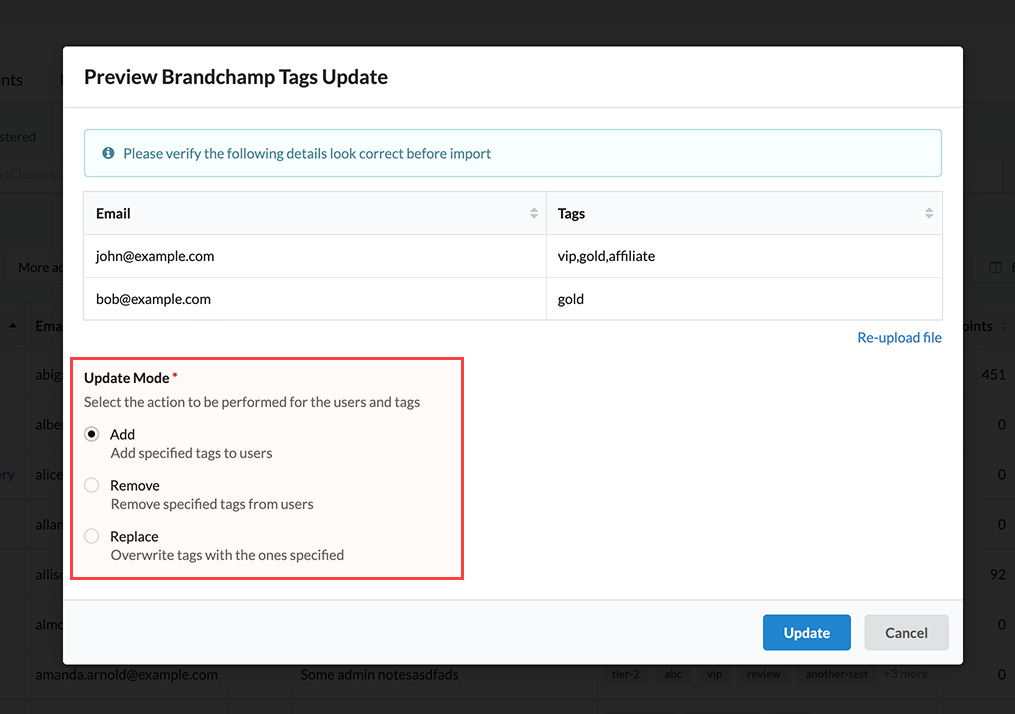Click the another-test tag in the background row
The width and height of the screenshot is (1015, 714).
tap(836, 675)
